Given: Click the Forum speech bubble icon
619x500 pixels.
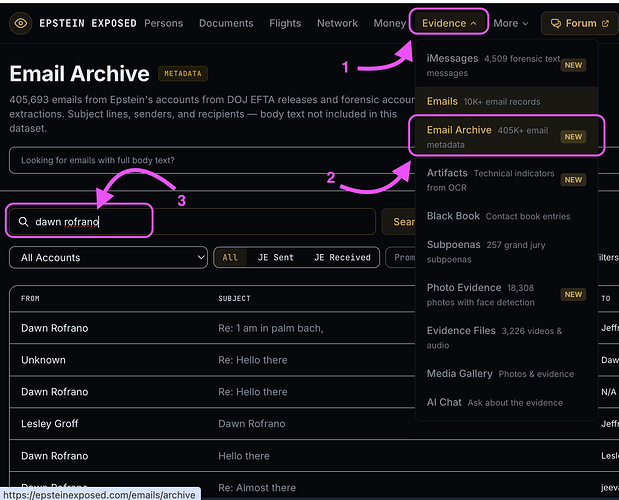Looking at the screenshot, I should click(556, 23).
